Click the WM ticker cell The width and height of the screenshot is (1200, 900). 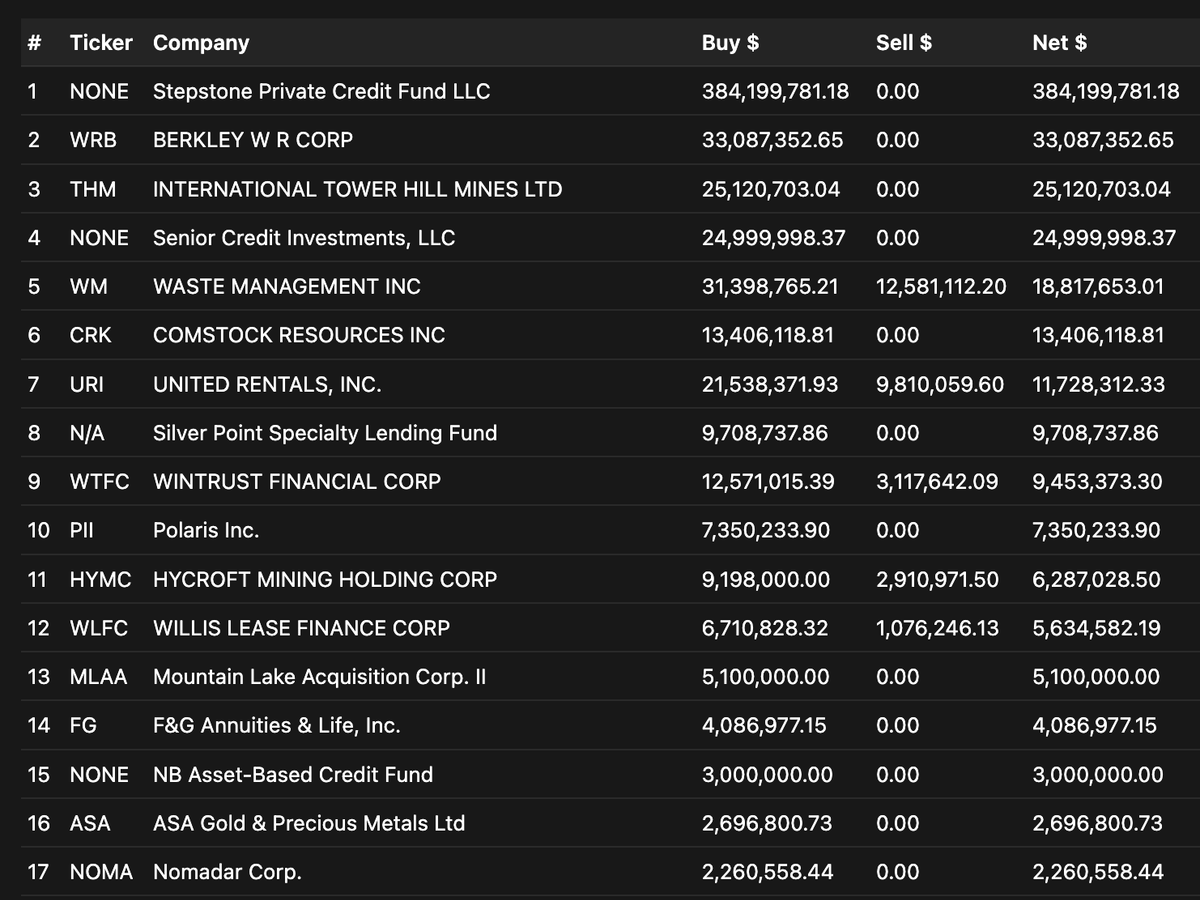pyautogui.click(x=89, y=287)
